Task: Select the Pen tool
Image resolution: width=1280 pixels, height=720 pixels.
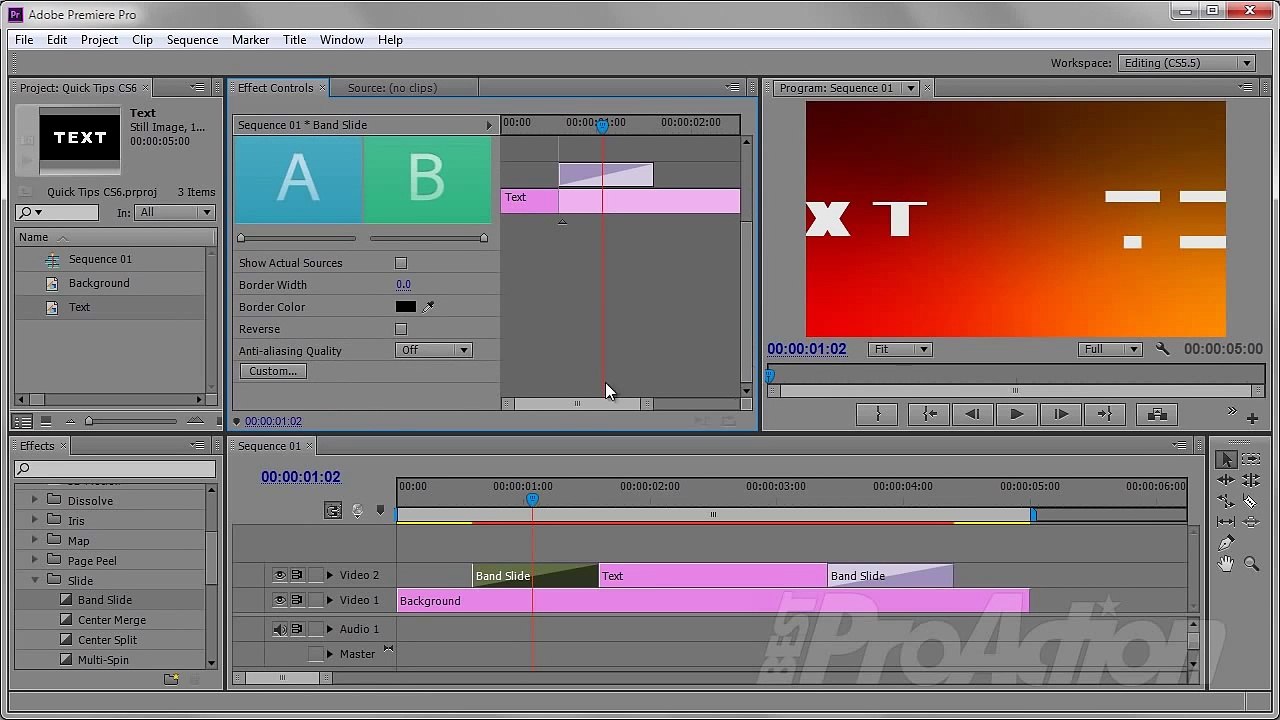Action: 1226,543
